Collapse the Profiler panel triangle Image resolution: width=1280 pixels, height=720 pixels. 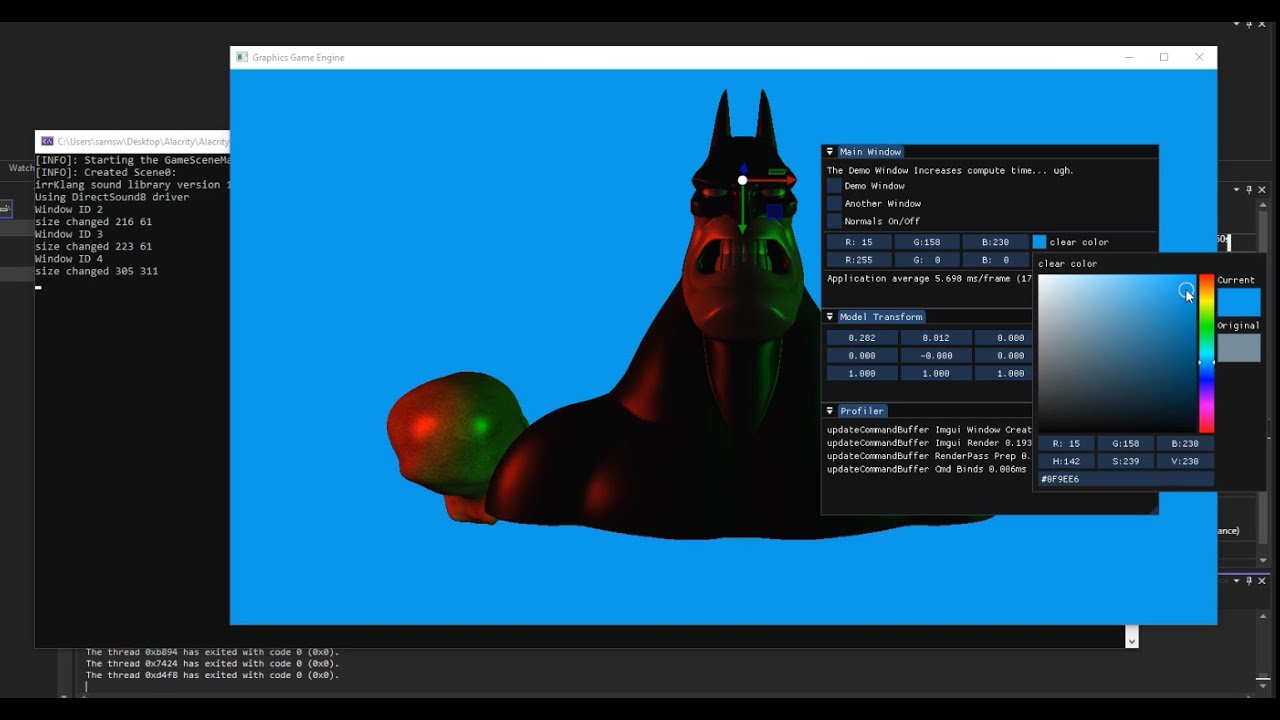coord(829,411)
